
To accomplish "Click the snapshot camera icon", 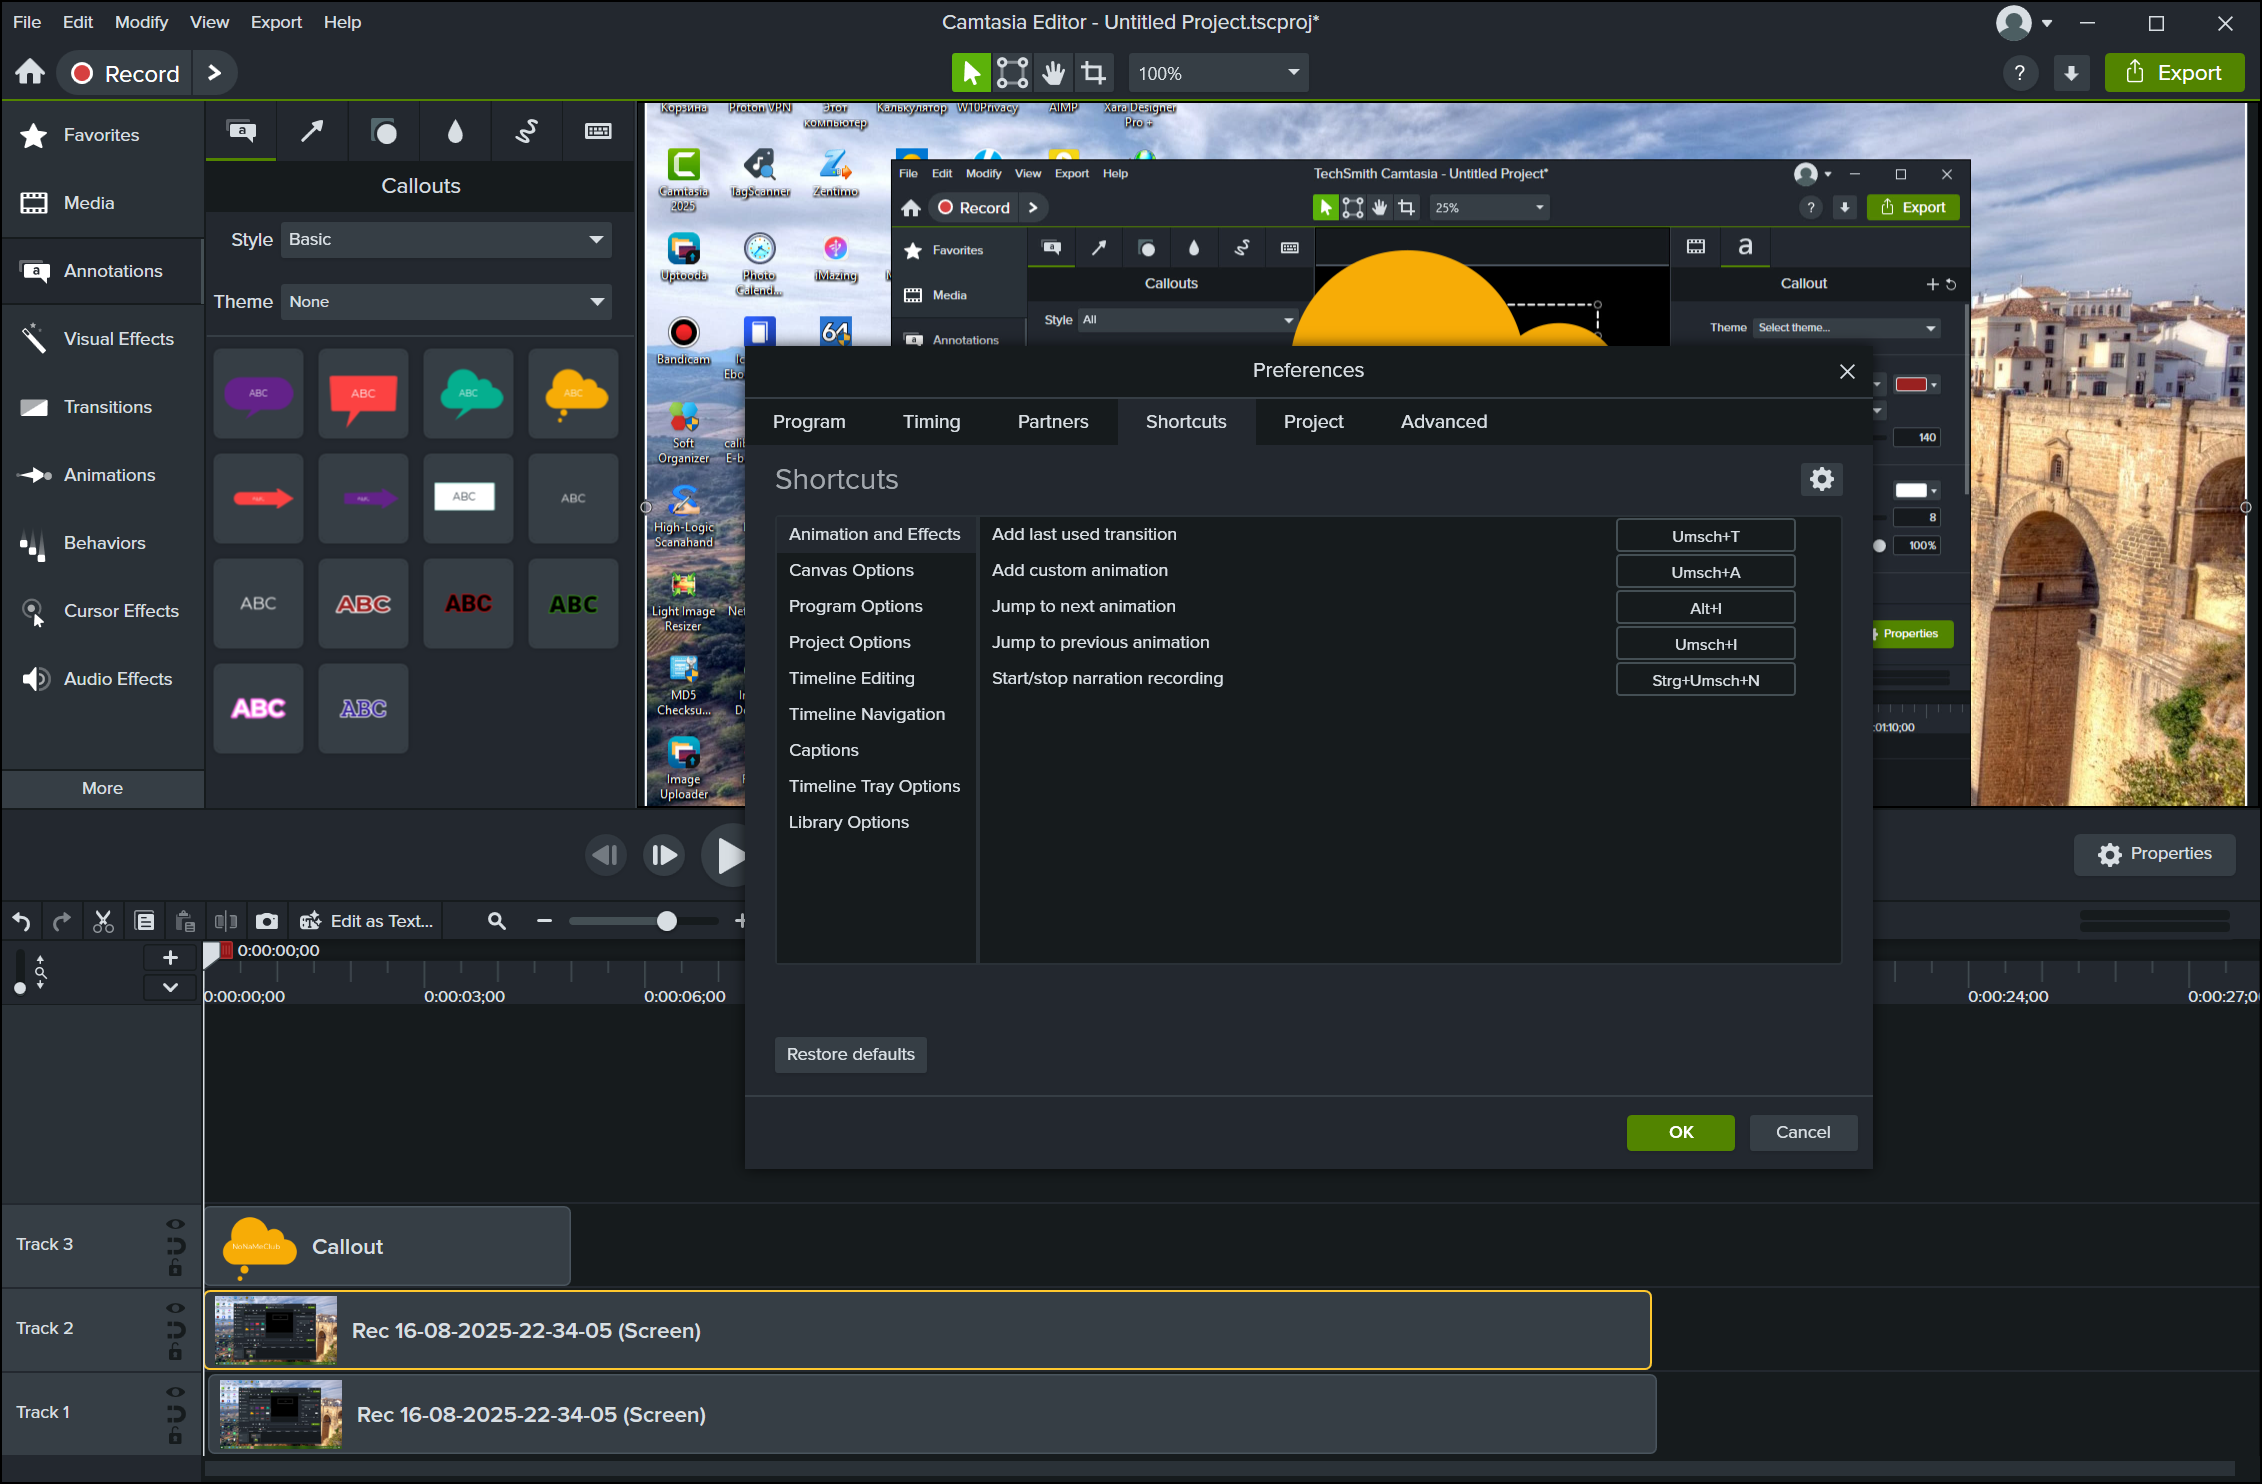I will click(x=267, y=921).
